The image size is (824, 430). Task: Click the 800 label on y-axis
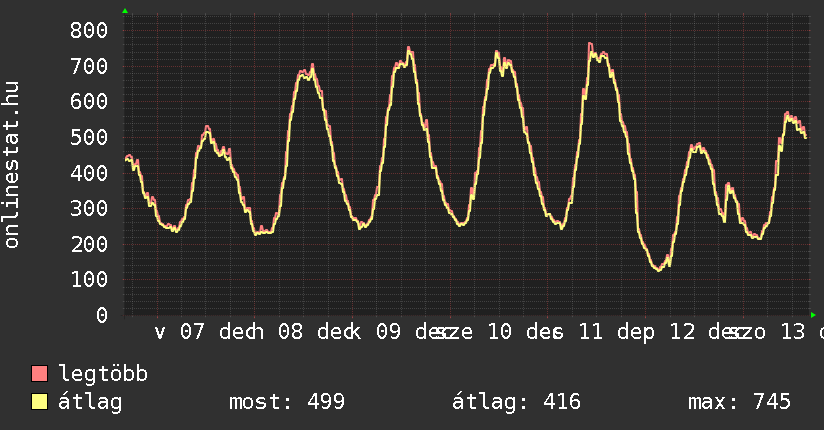click(88, 31)
